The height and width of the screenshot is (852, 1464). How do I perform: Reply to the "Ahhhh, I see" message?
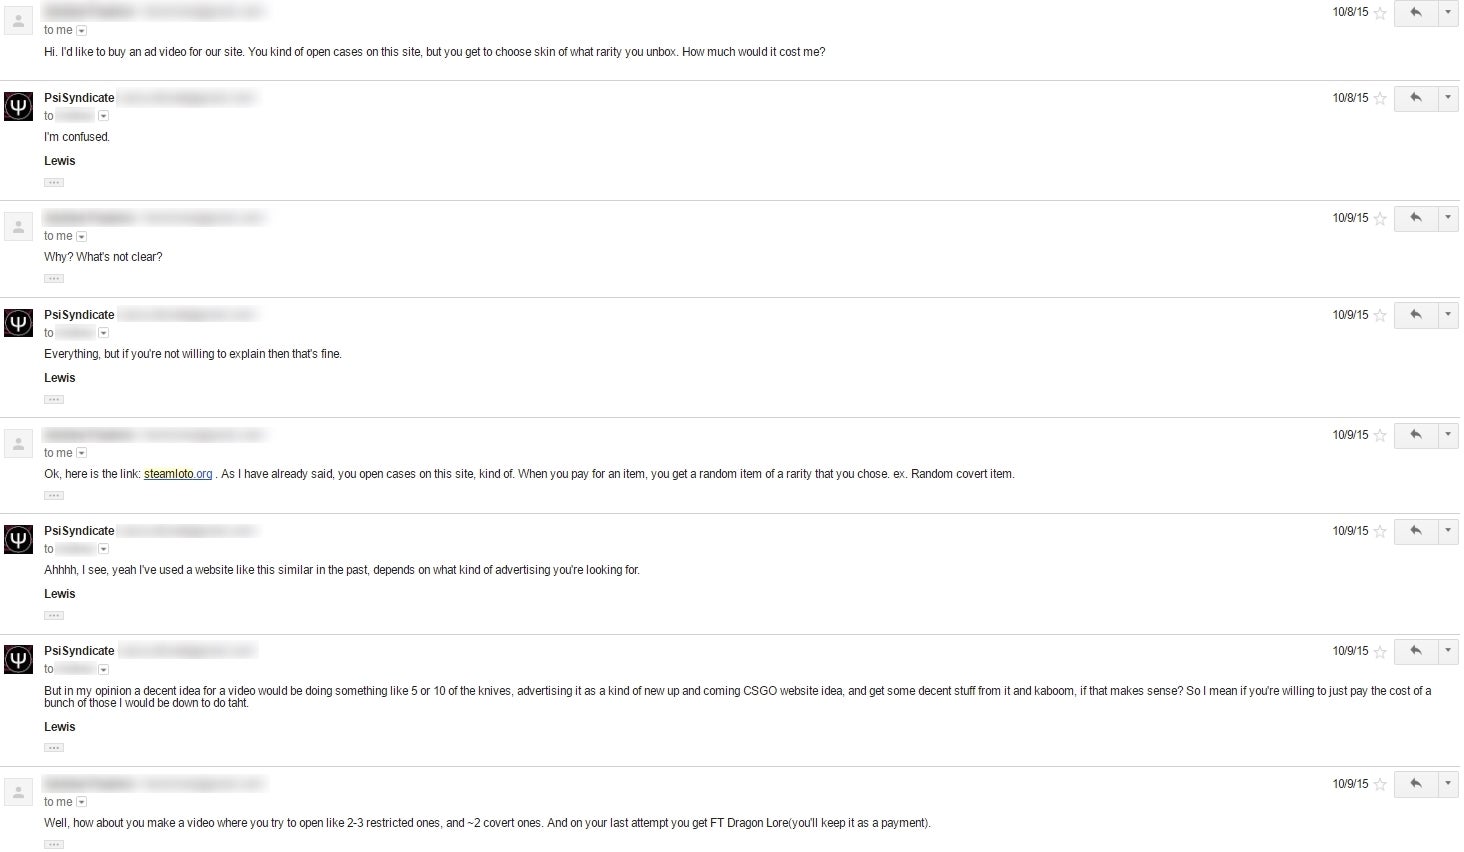click(1415, 531)
